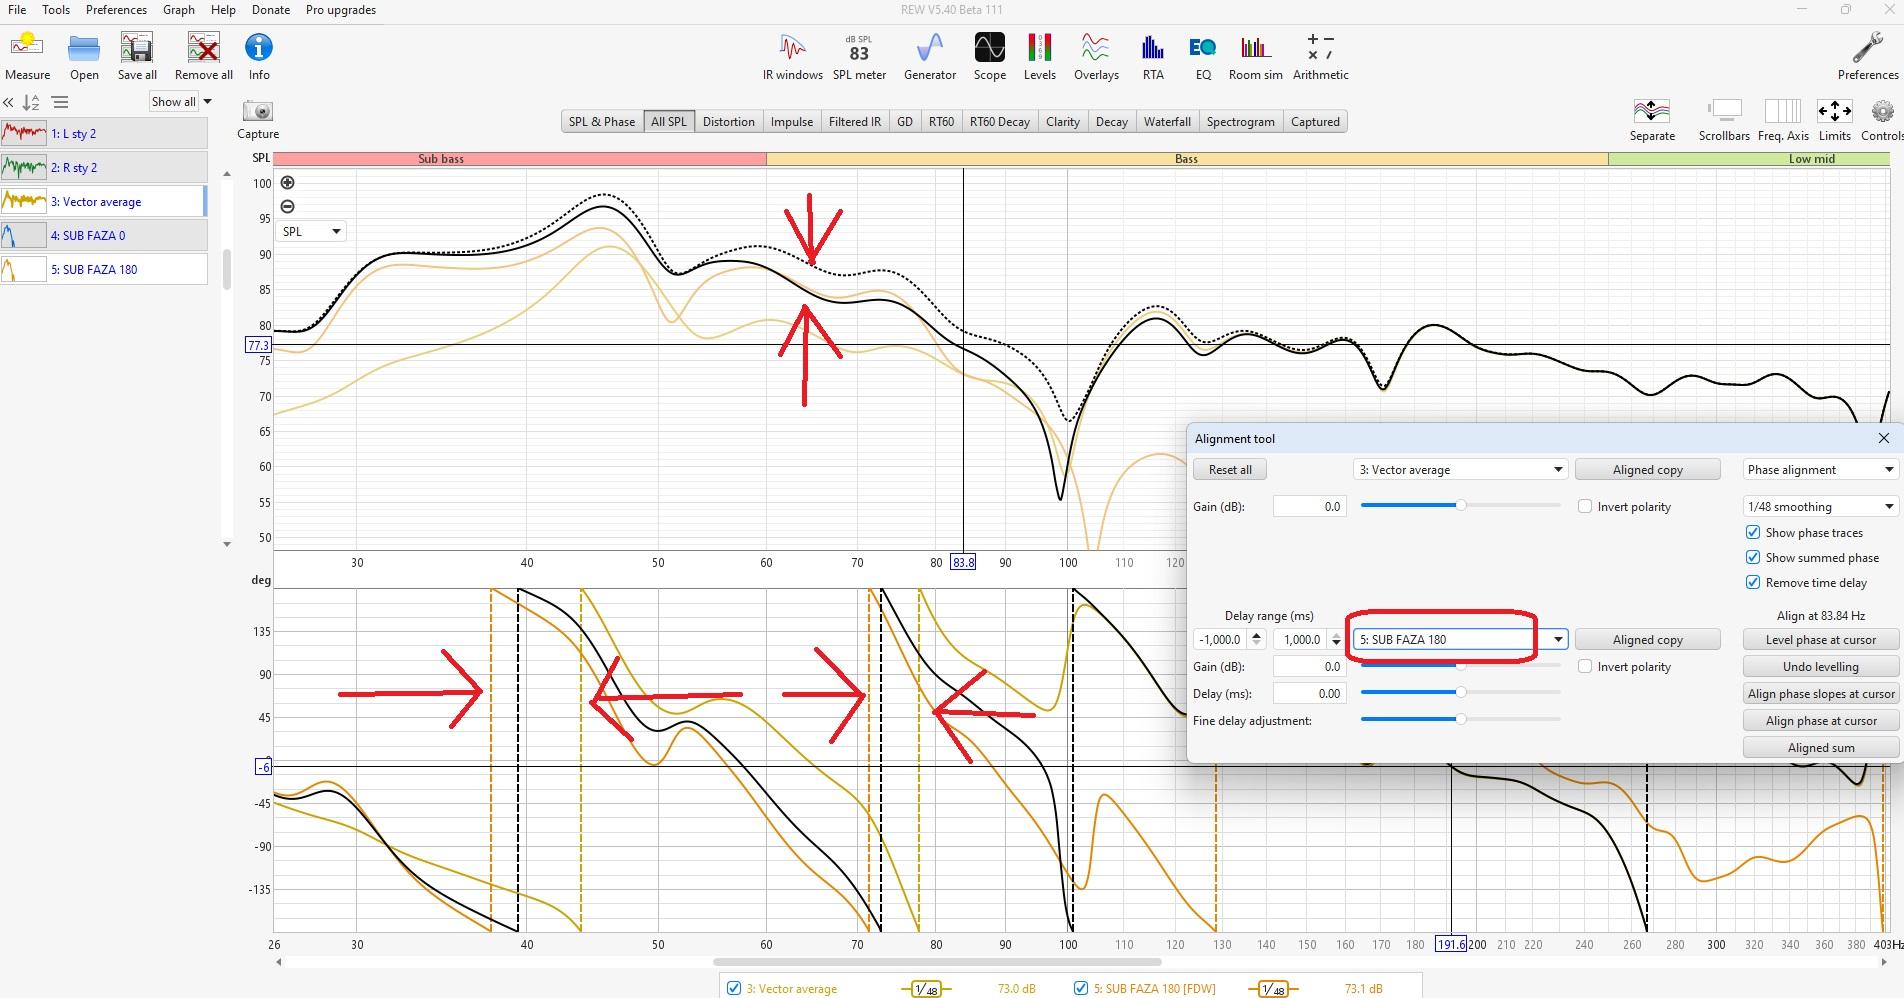Click the Measure icon
The height and width of the screenshot is (998, 1904).
pos(27,56)
